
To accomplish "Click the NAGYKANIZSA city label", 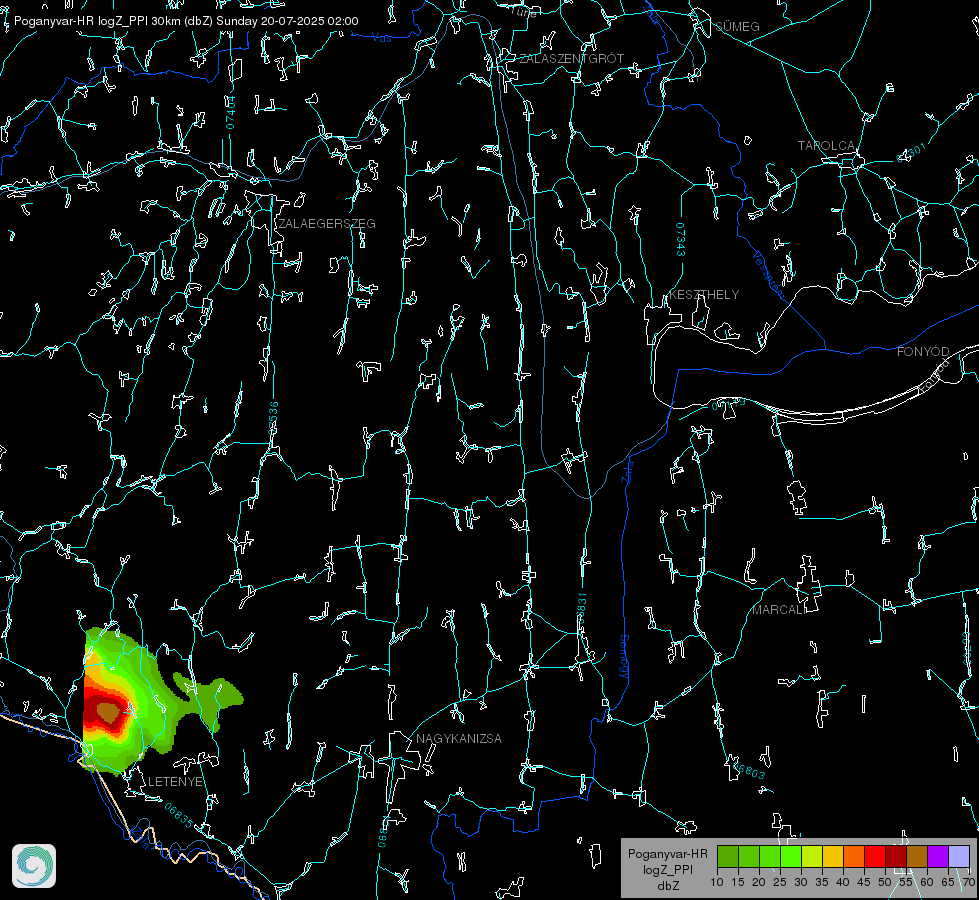I will [459, 738].
